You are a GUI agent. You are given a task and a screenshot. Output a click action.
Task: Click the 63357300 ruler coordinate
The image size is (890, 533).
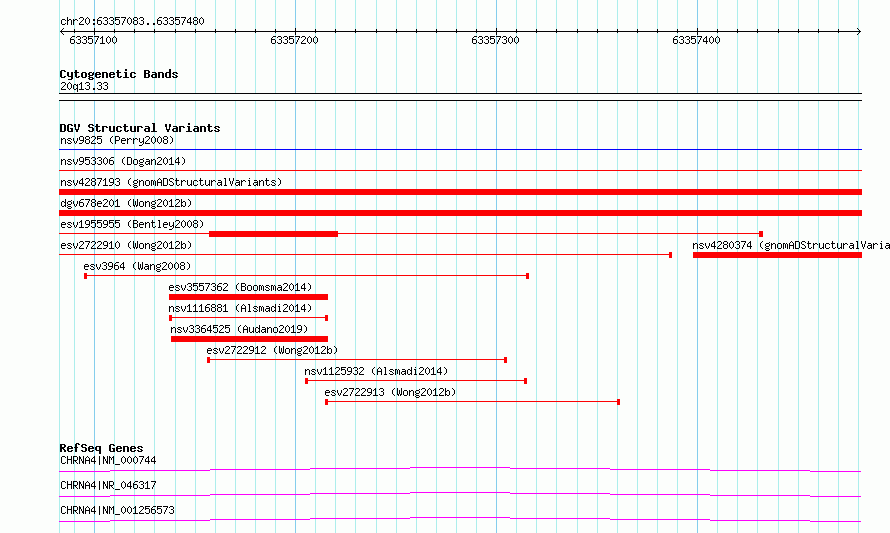click(x=495, y=40)
